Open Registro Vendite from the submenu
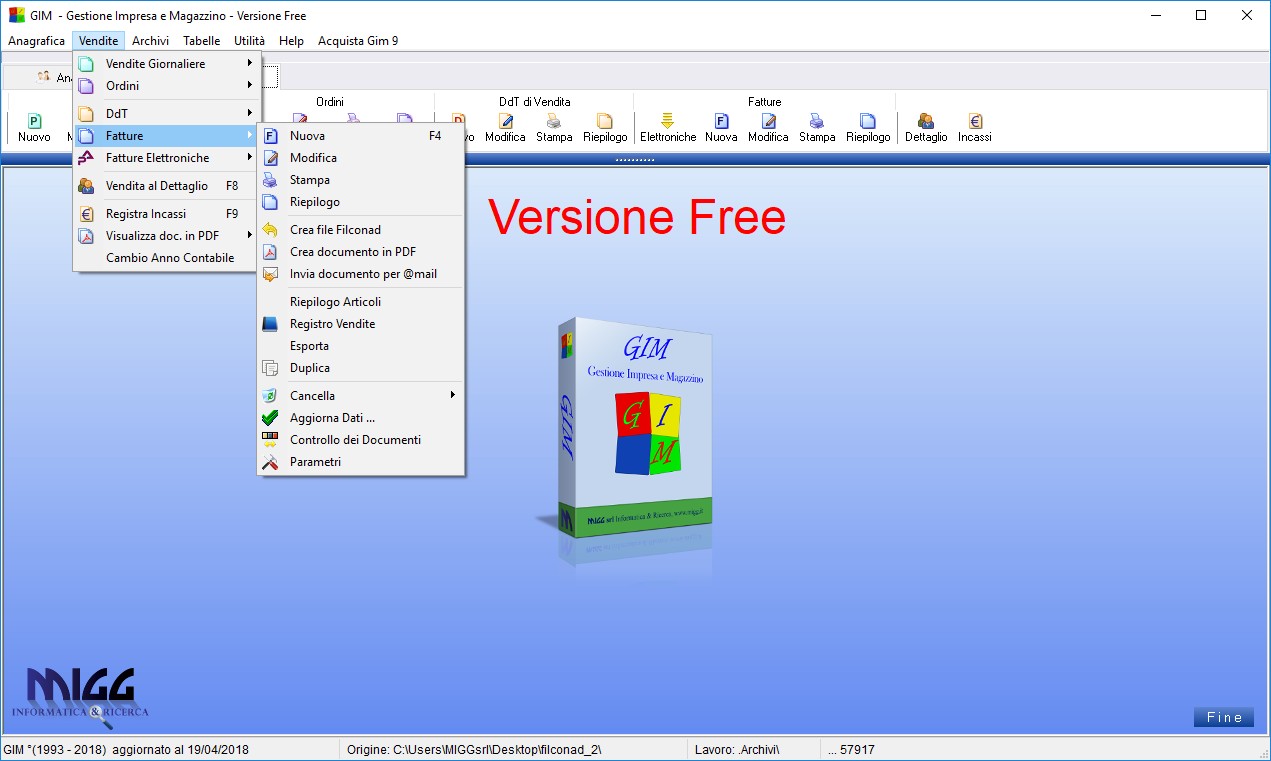The width and height of the screenshot is (1271, 761). tap(361, 324)
